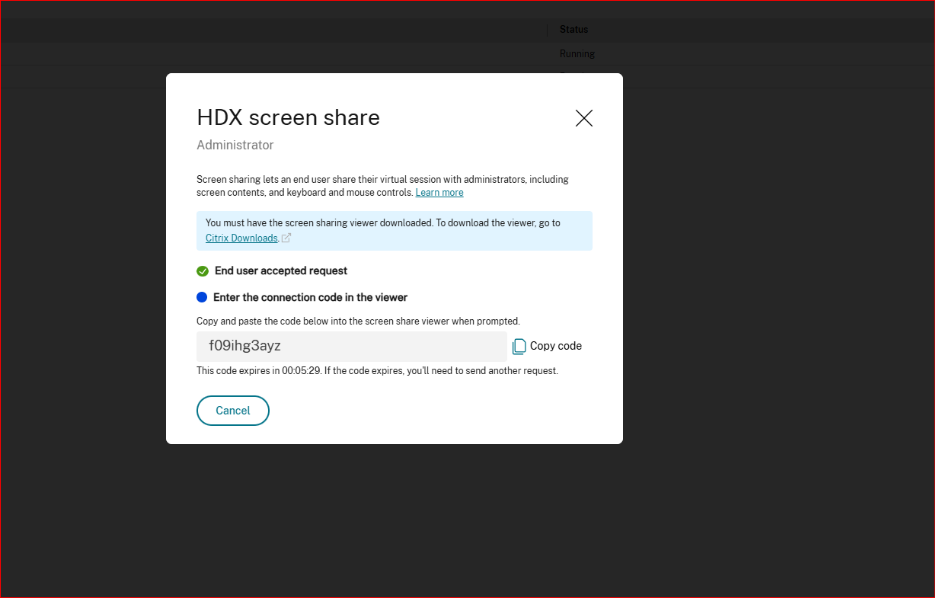Click the code expiration timer message
This screenshot has height=598, width=936.
coord(376,370)
